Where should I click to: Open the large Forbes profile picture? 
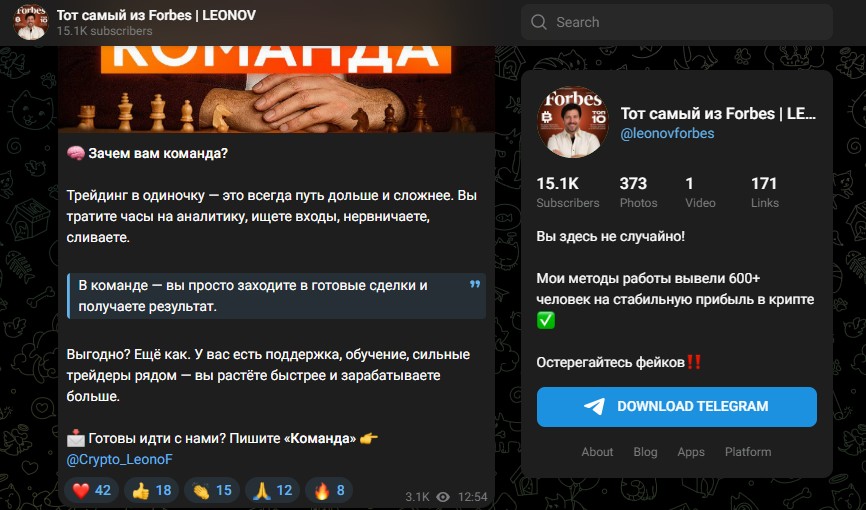[x=573, y=122]
